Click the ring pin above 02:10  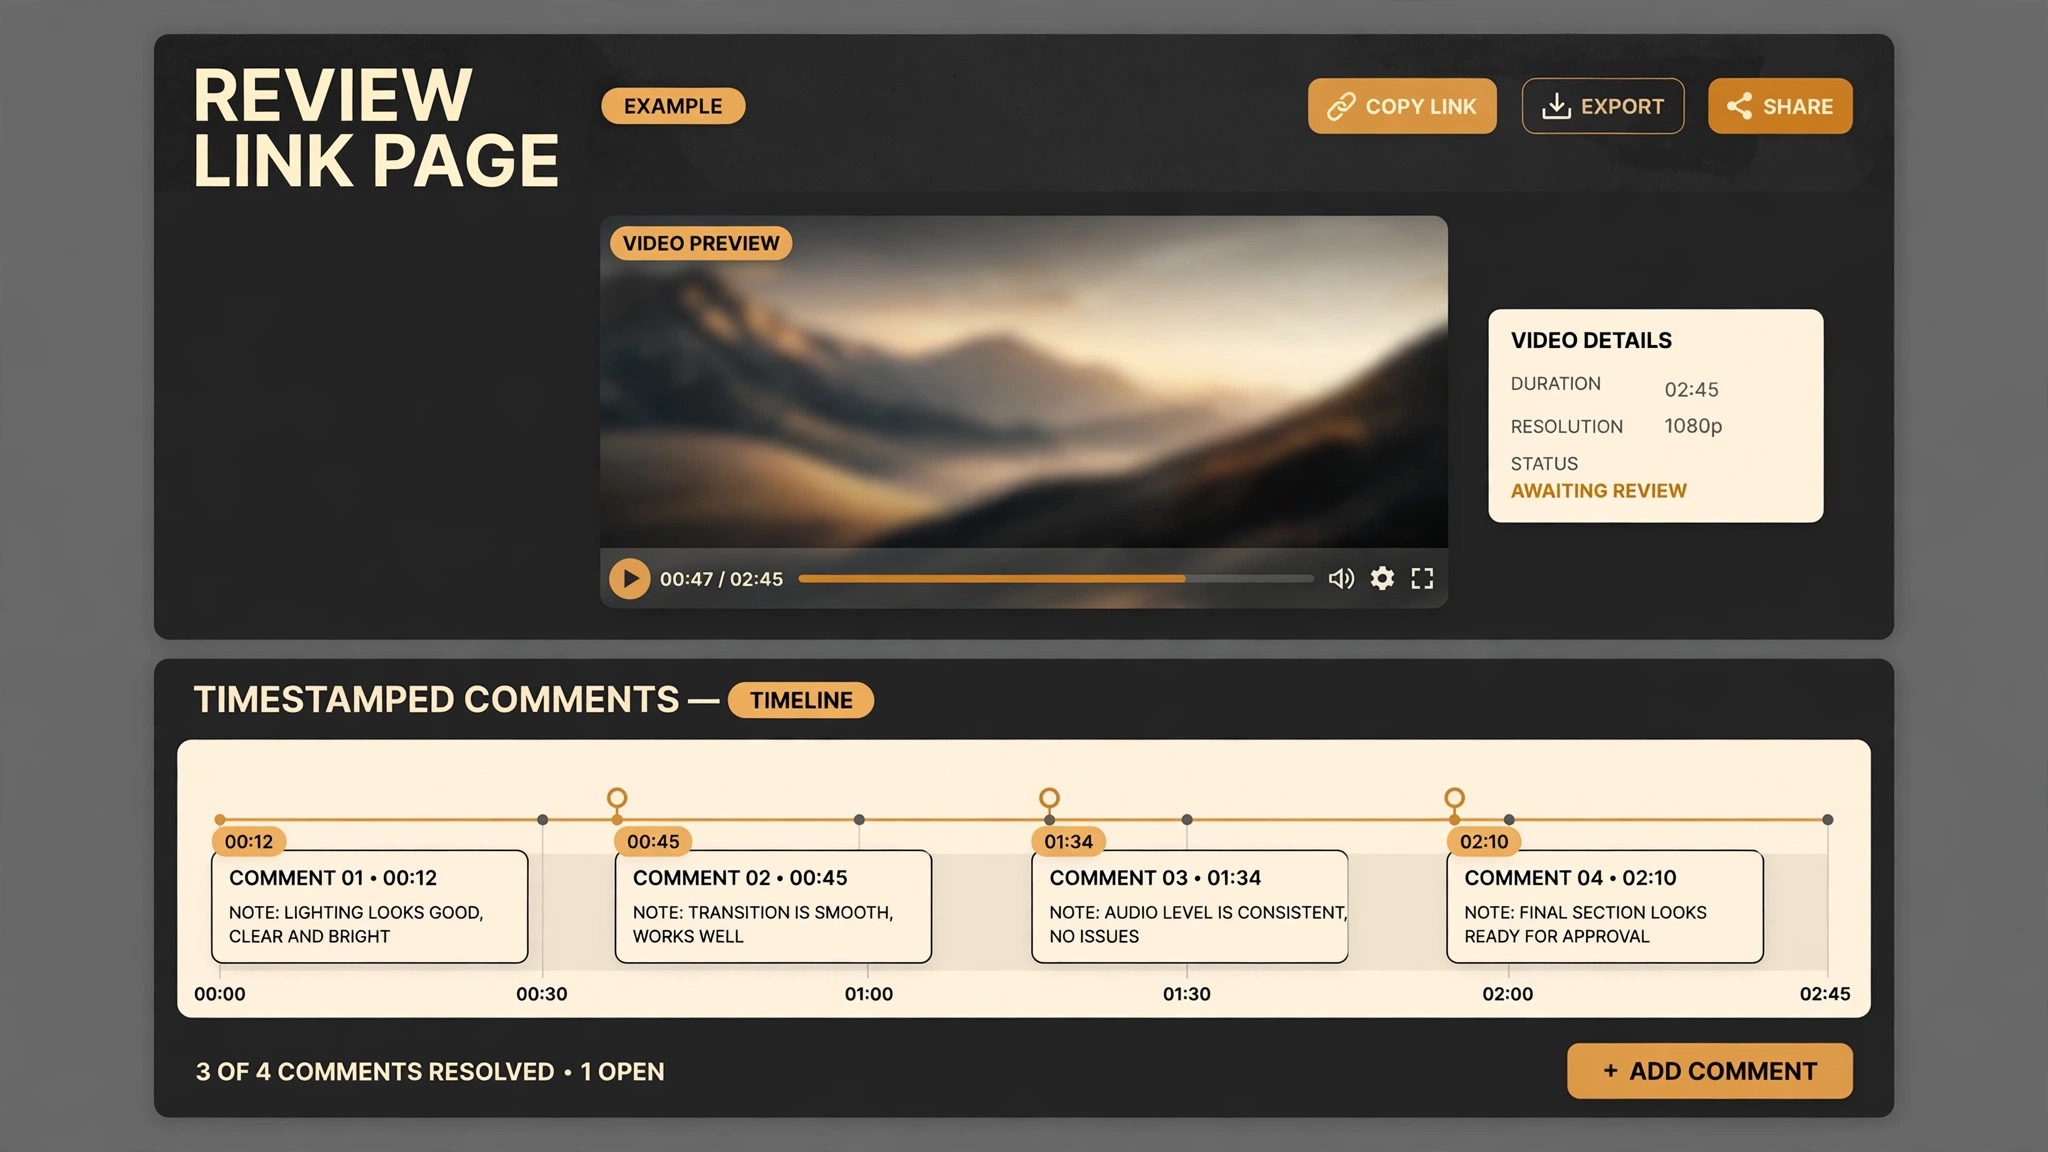tap(1455, 798)
